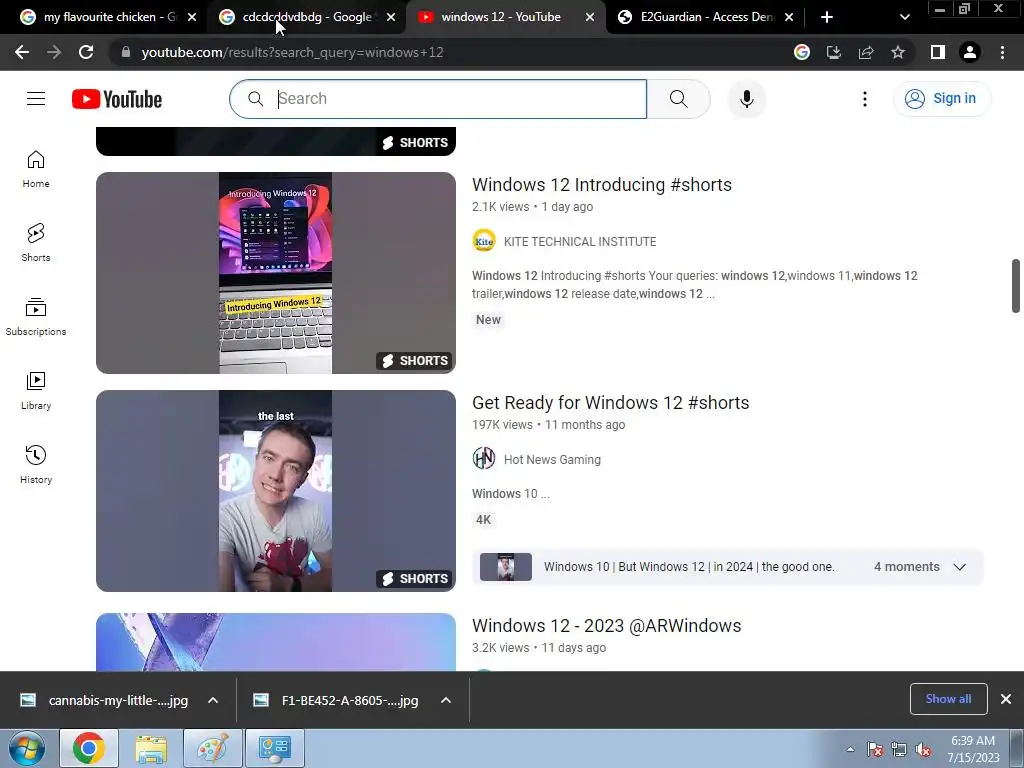Screen dimensions: 1024x768
Task: Click the Sign in button
Action: click(942, 99)
